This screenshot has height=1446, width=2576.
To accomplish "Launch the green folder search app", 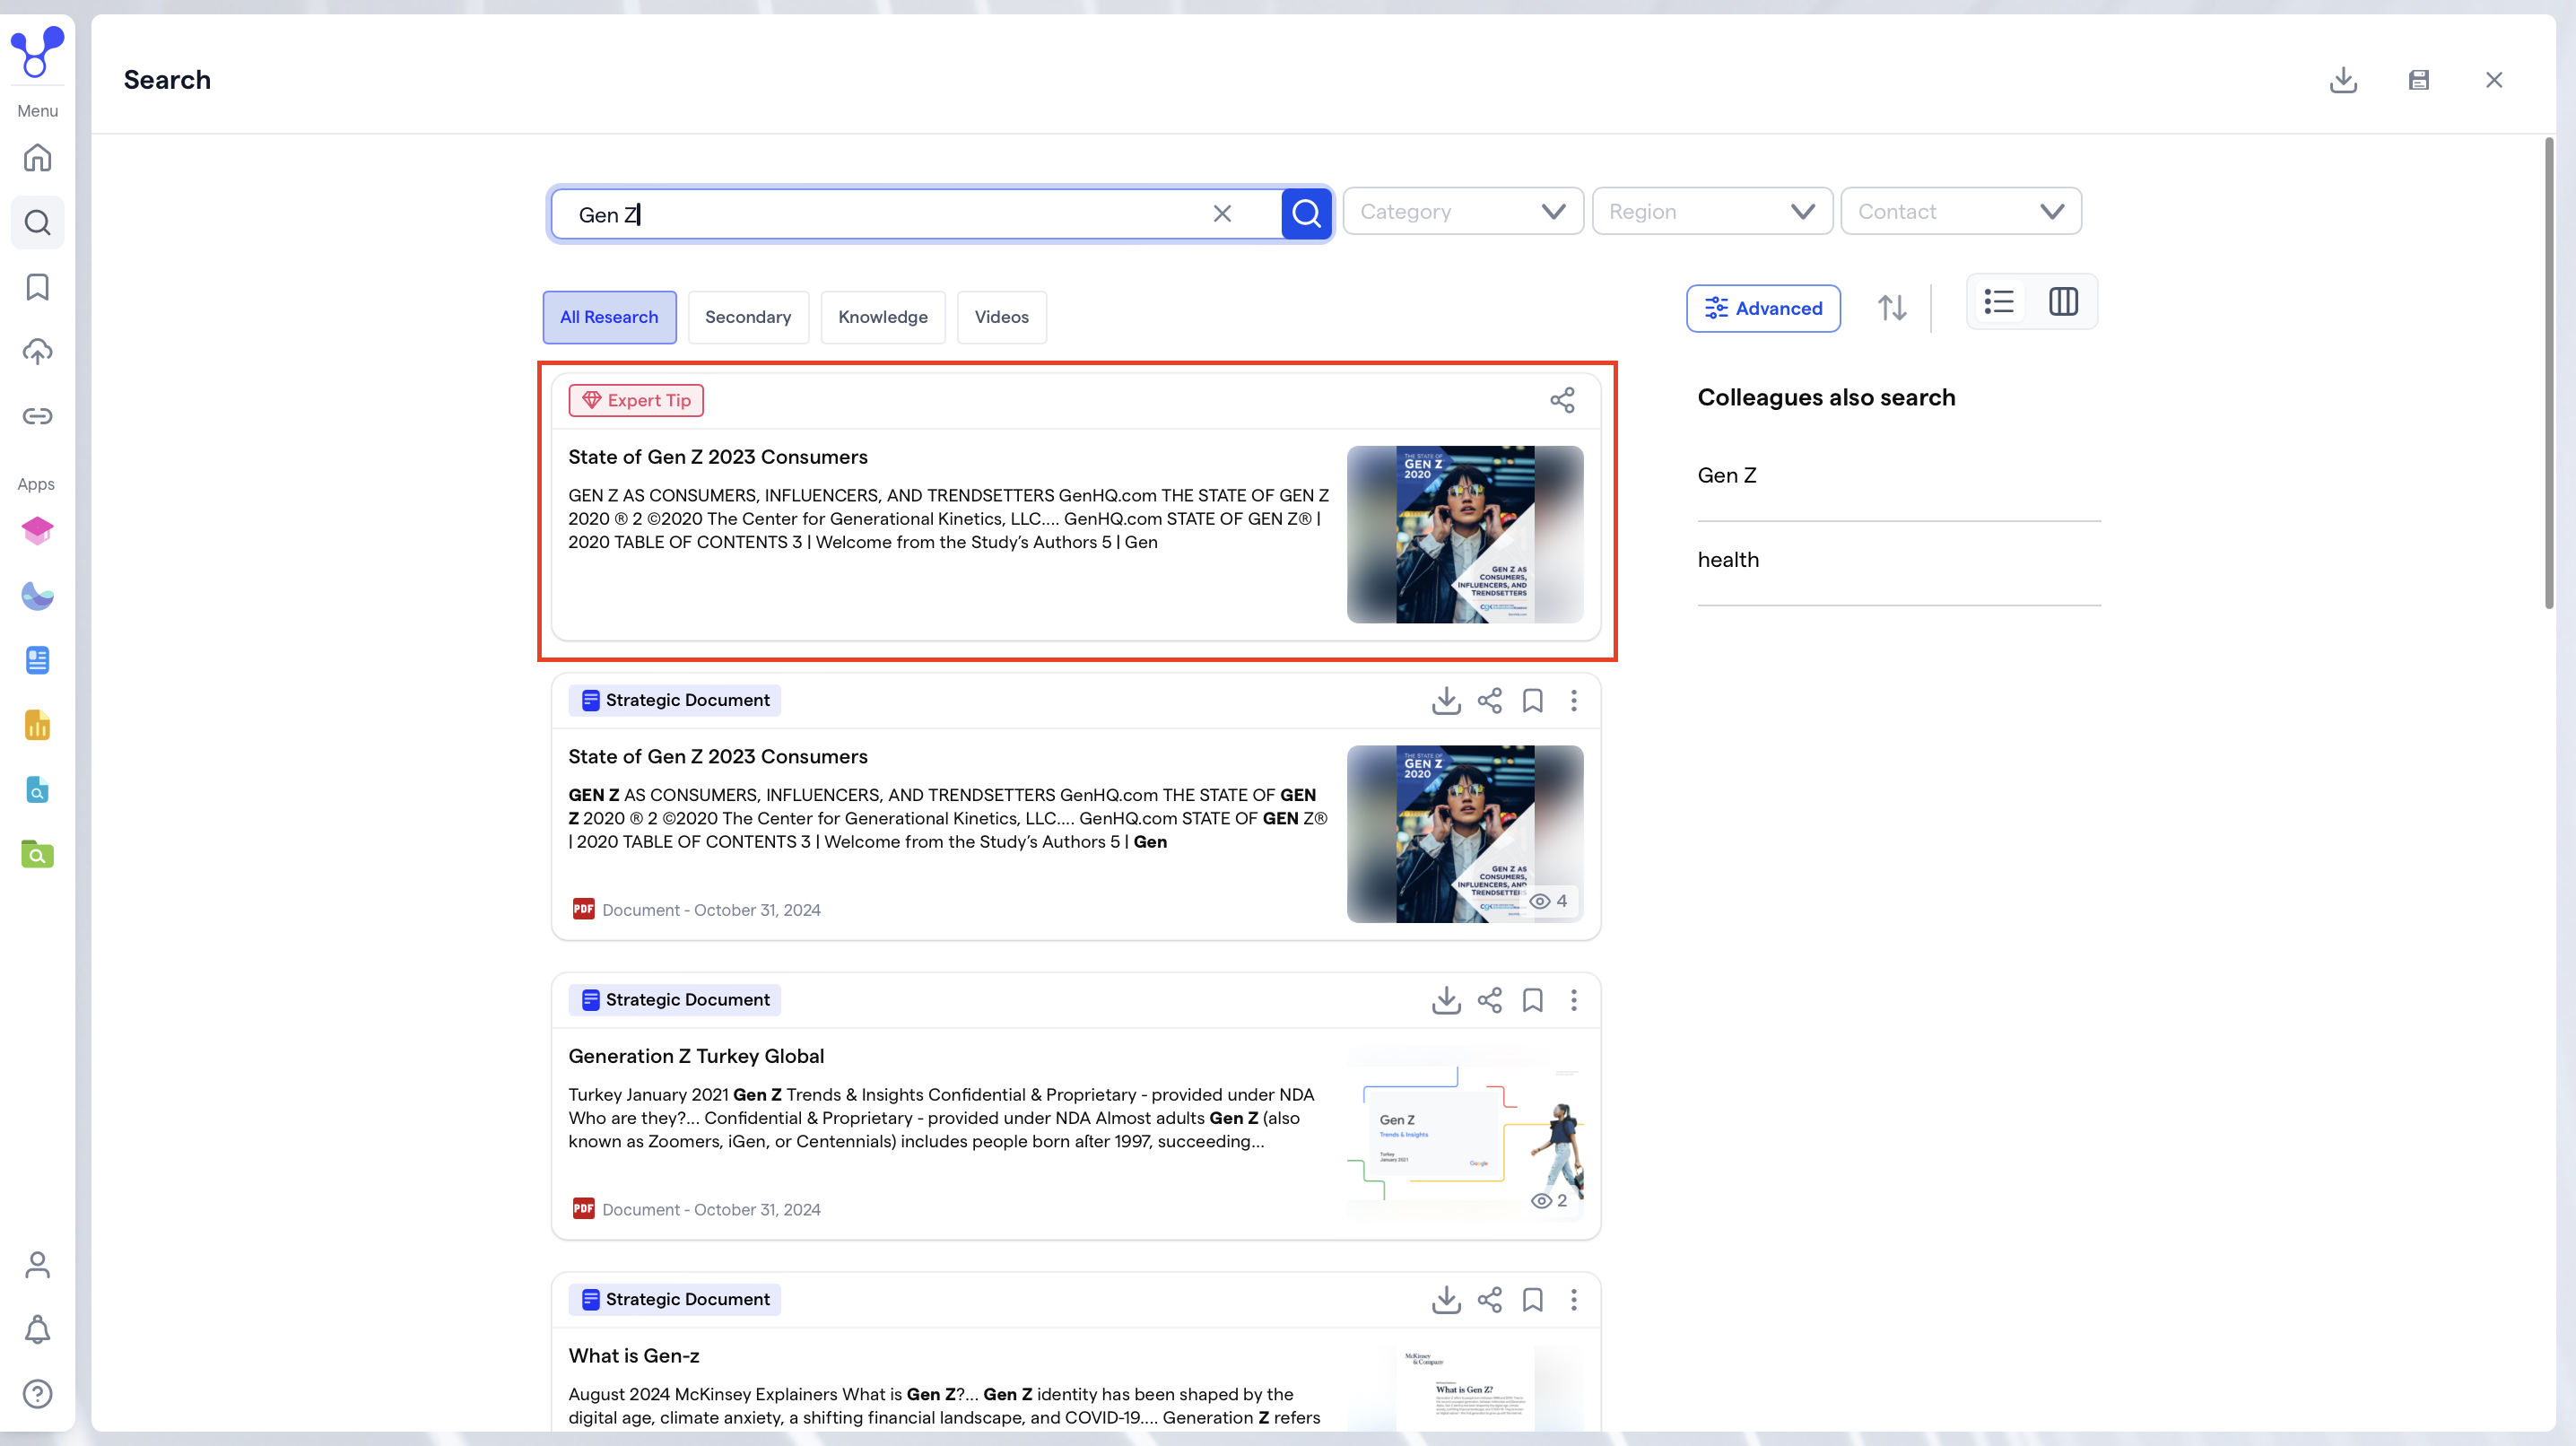I will (x=37, y=854).
